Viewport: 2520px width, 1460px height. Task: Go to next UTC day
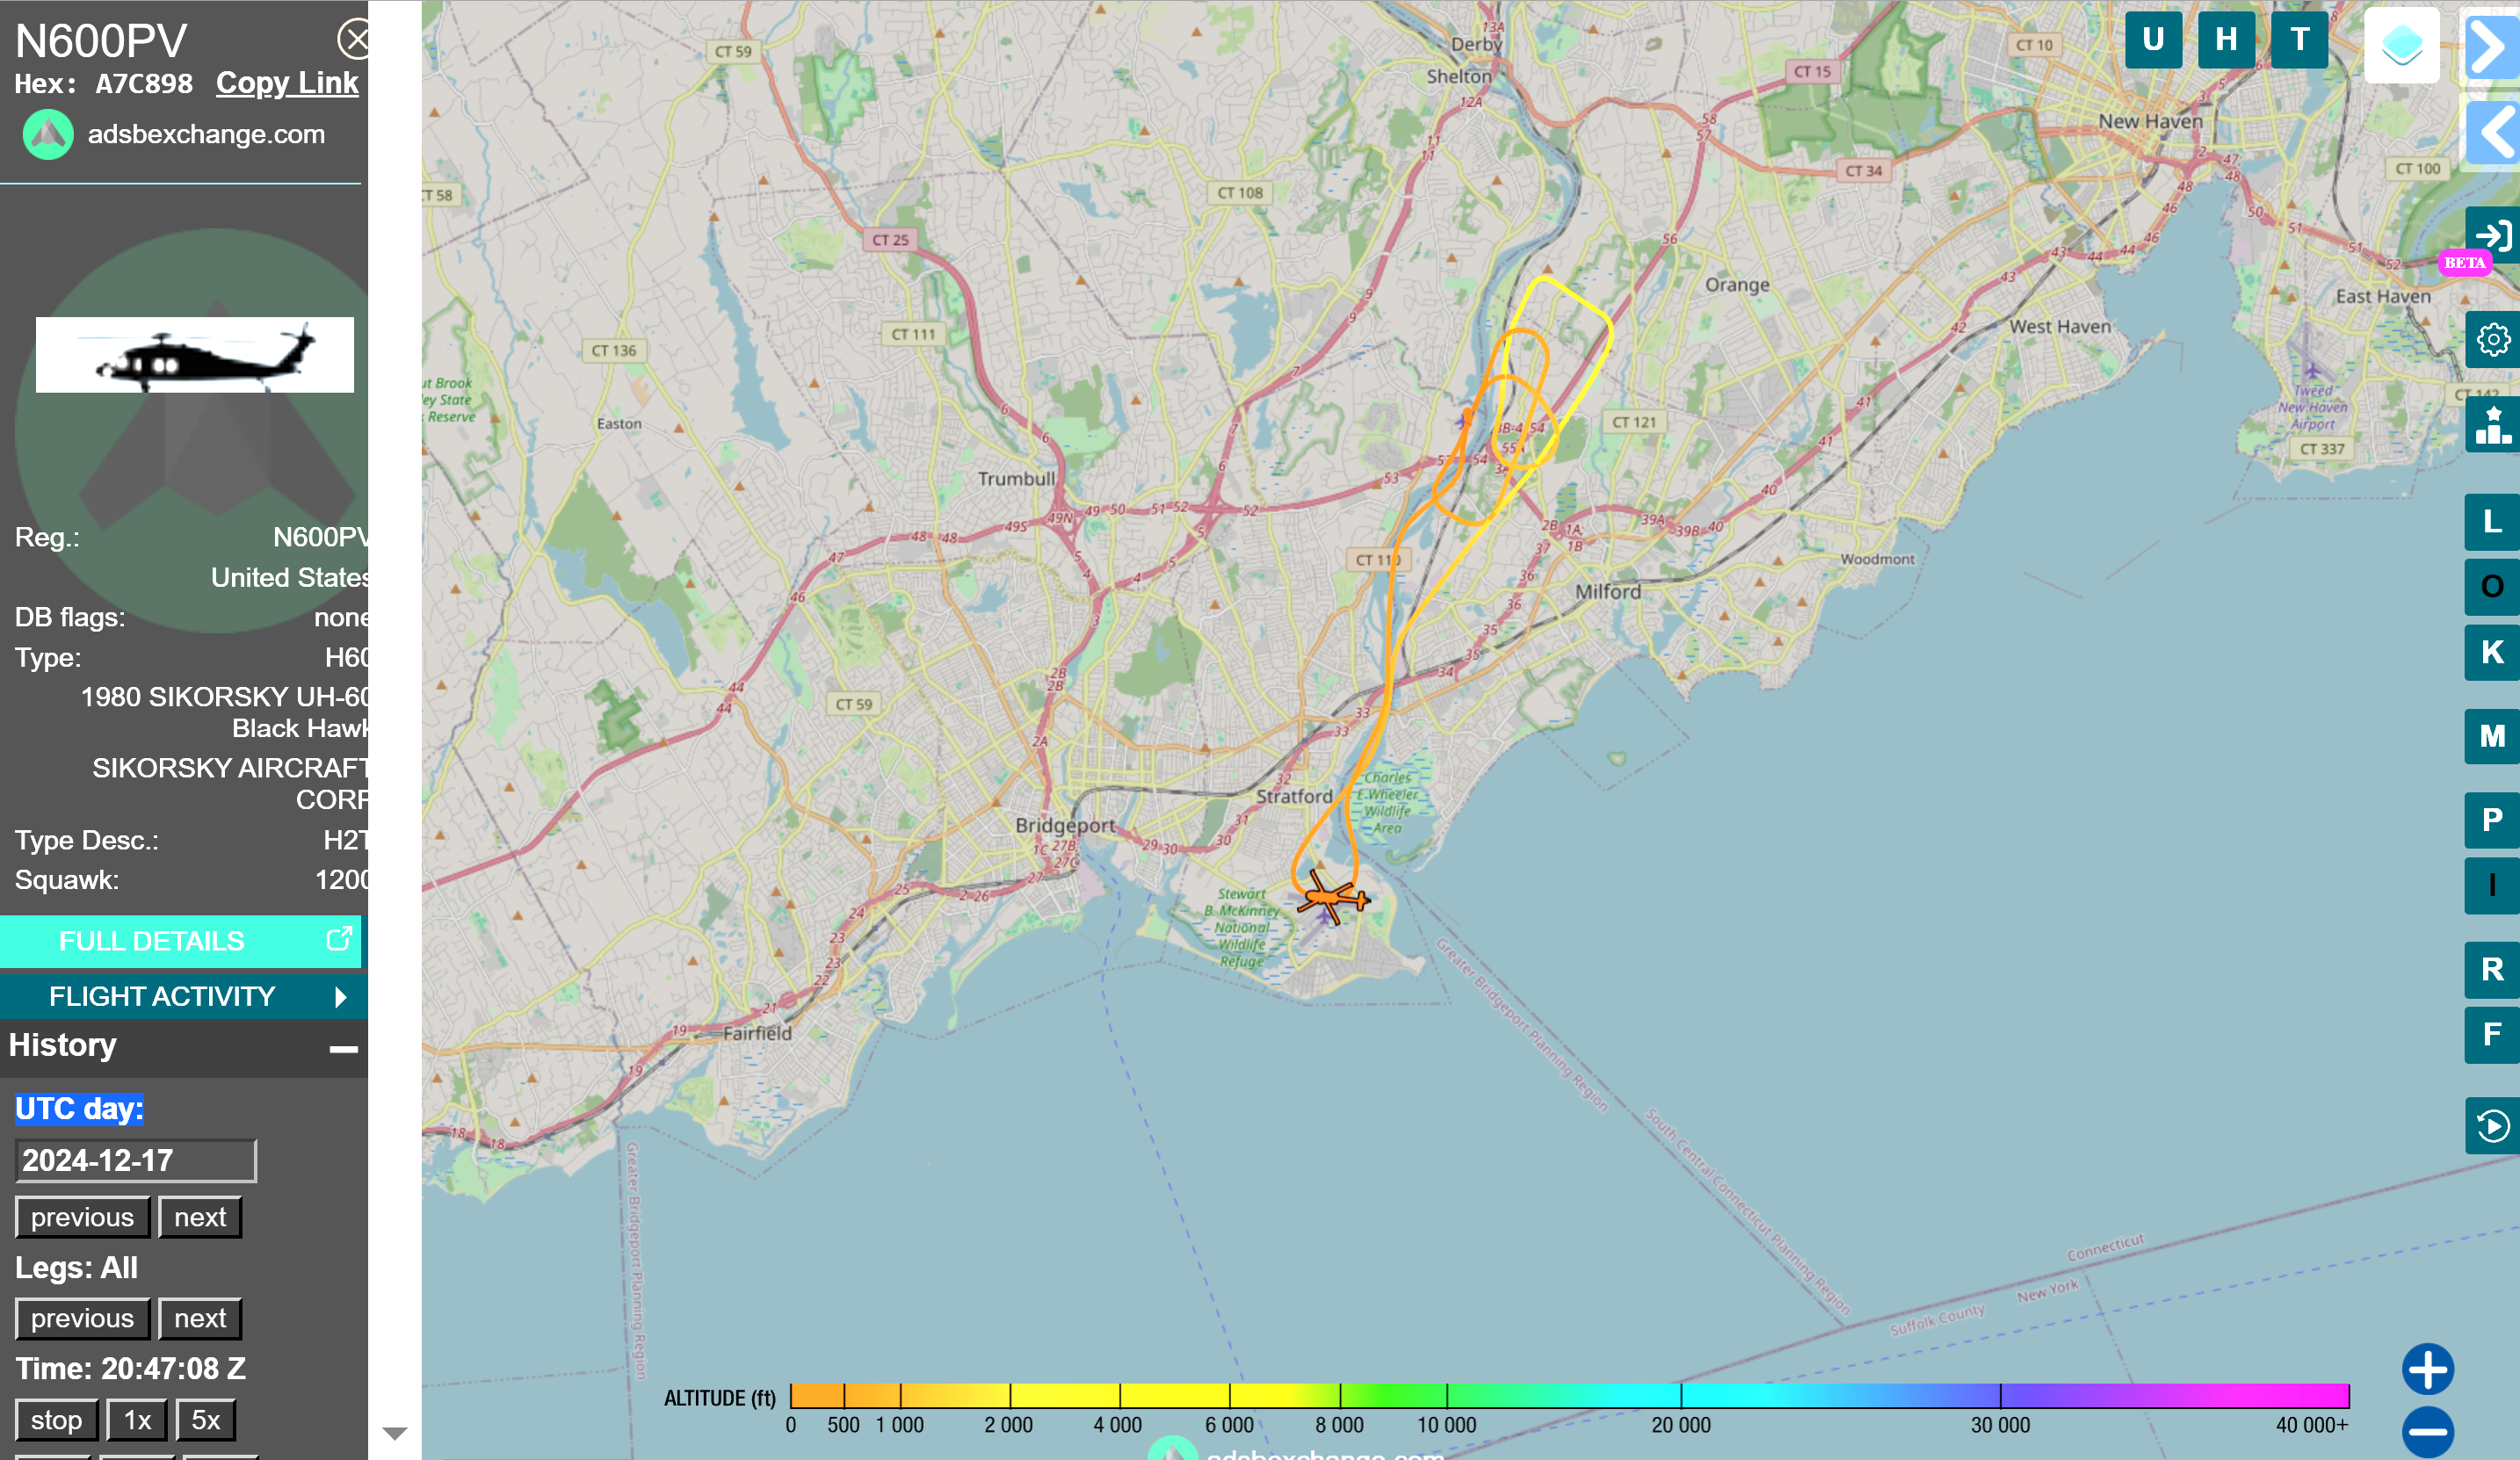(x=200, y=1217)
